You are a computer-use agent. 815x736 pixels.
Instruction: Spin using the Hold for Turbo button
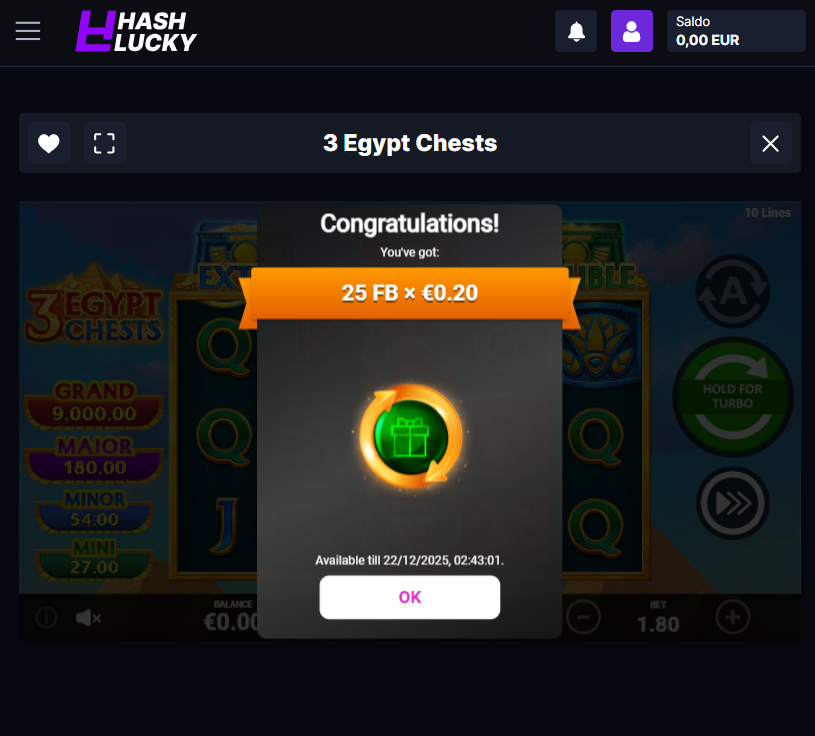coord(733,397)
